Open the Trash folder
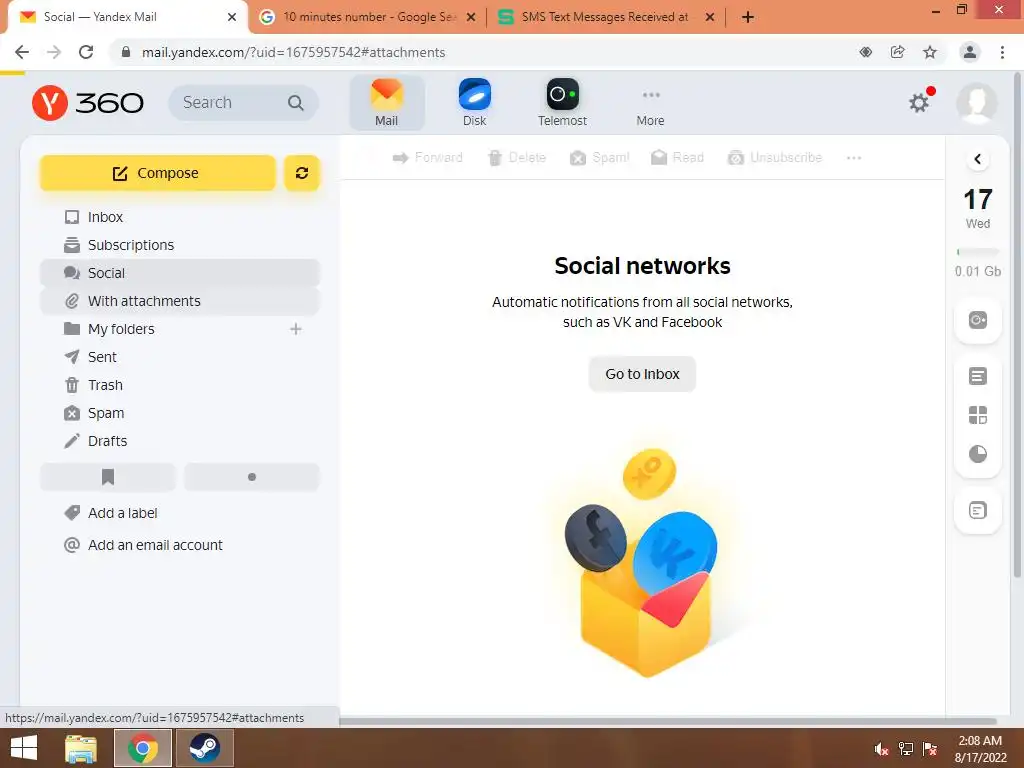1024x768 pixels. tap(180, 385)
